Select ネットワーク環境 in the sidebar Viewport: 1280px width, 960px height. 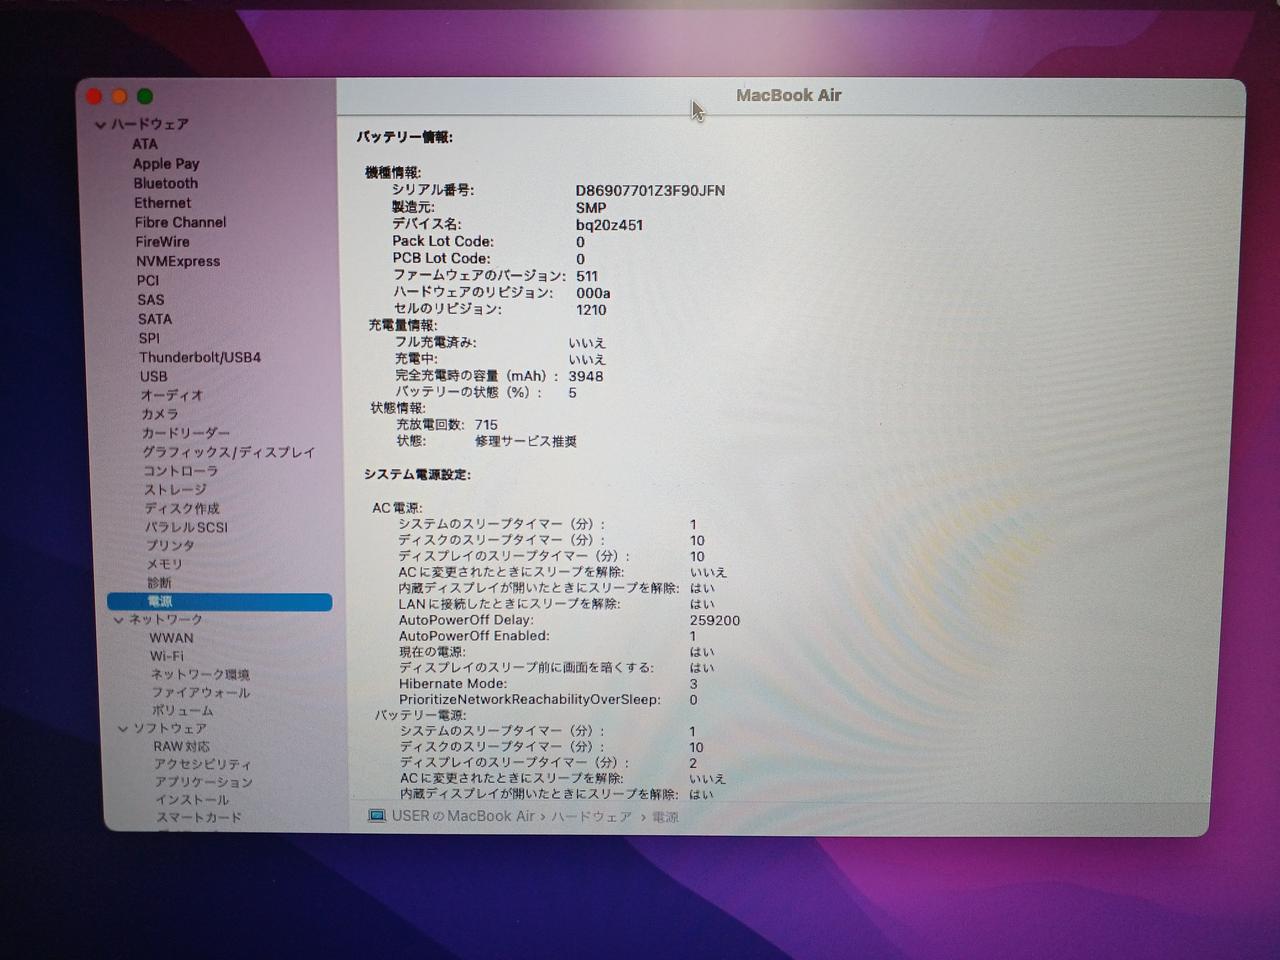coord(201,675)
